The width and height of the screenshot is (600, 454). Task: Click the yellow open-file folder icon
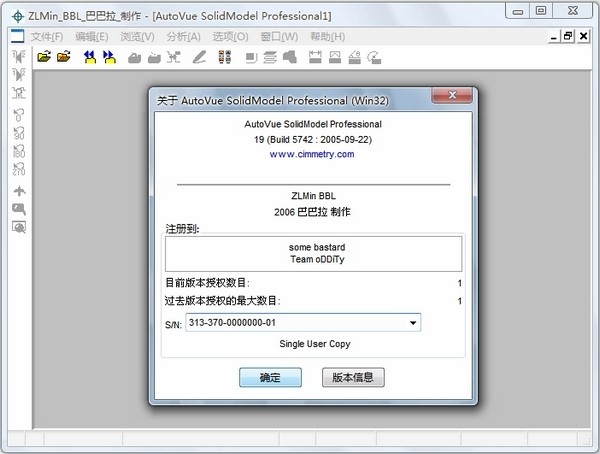[x=44, y=57]
